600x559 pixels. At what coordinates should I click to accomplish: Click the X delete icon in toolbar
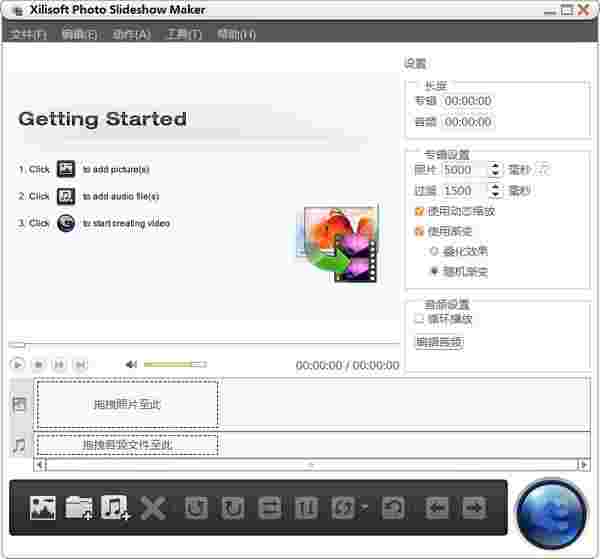pos(153,508)
